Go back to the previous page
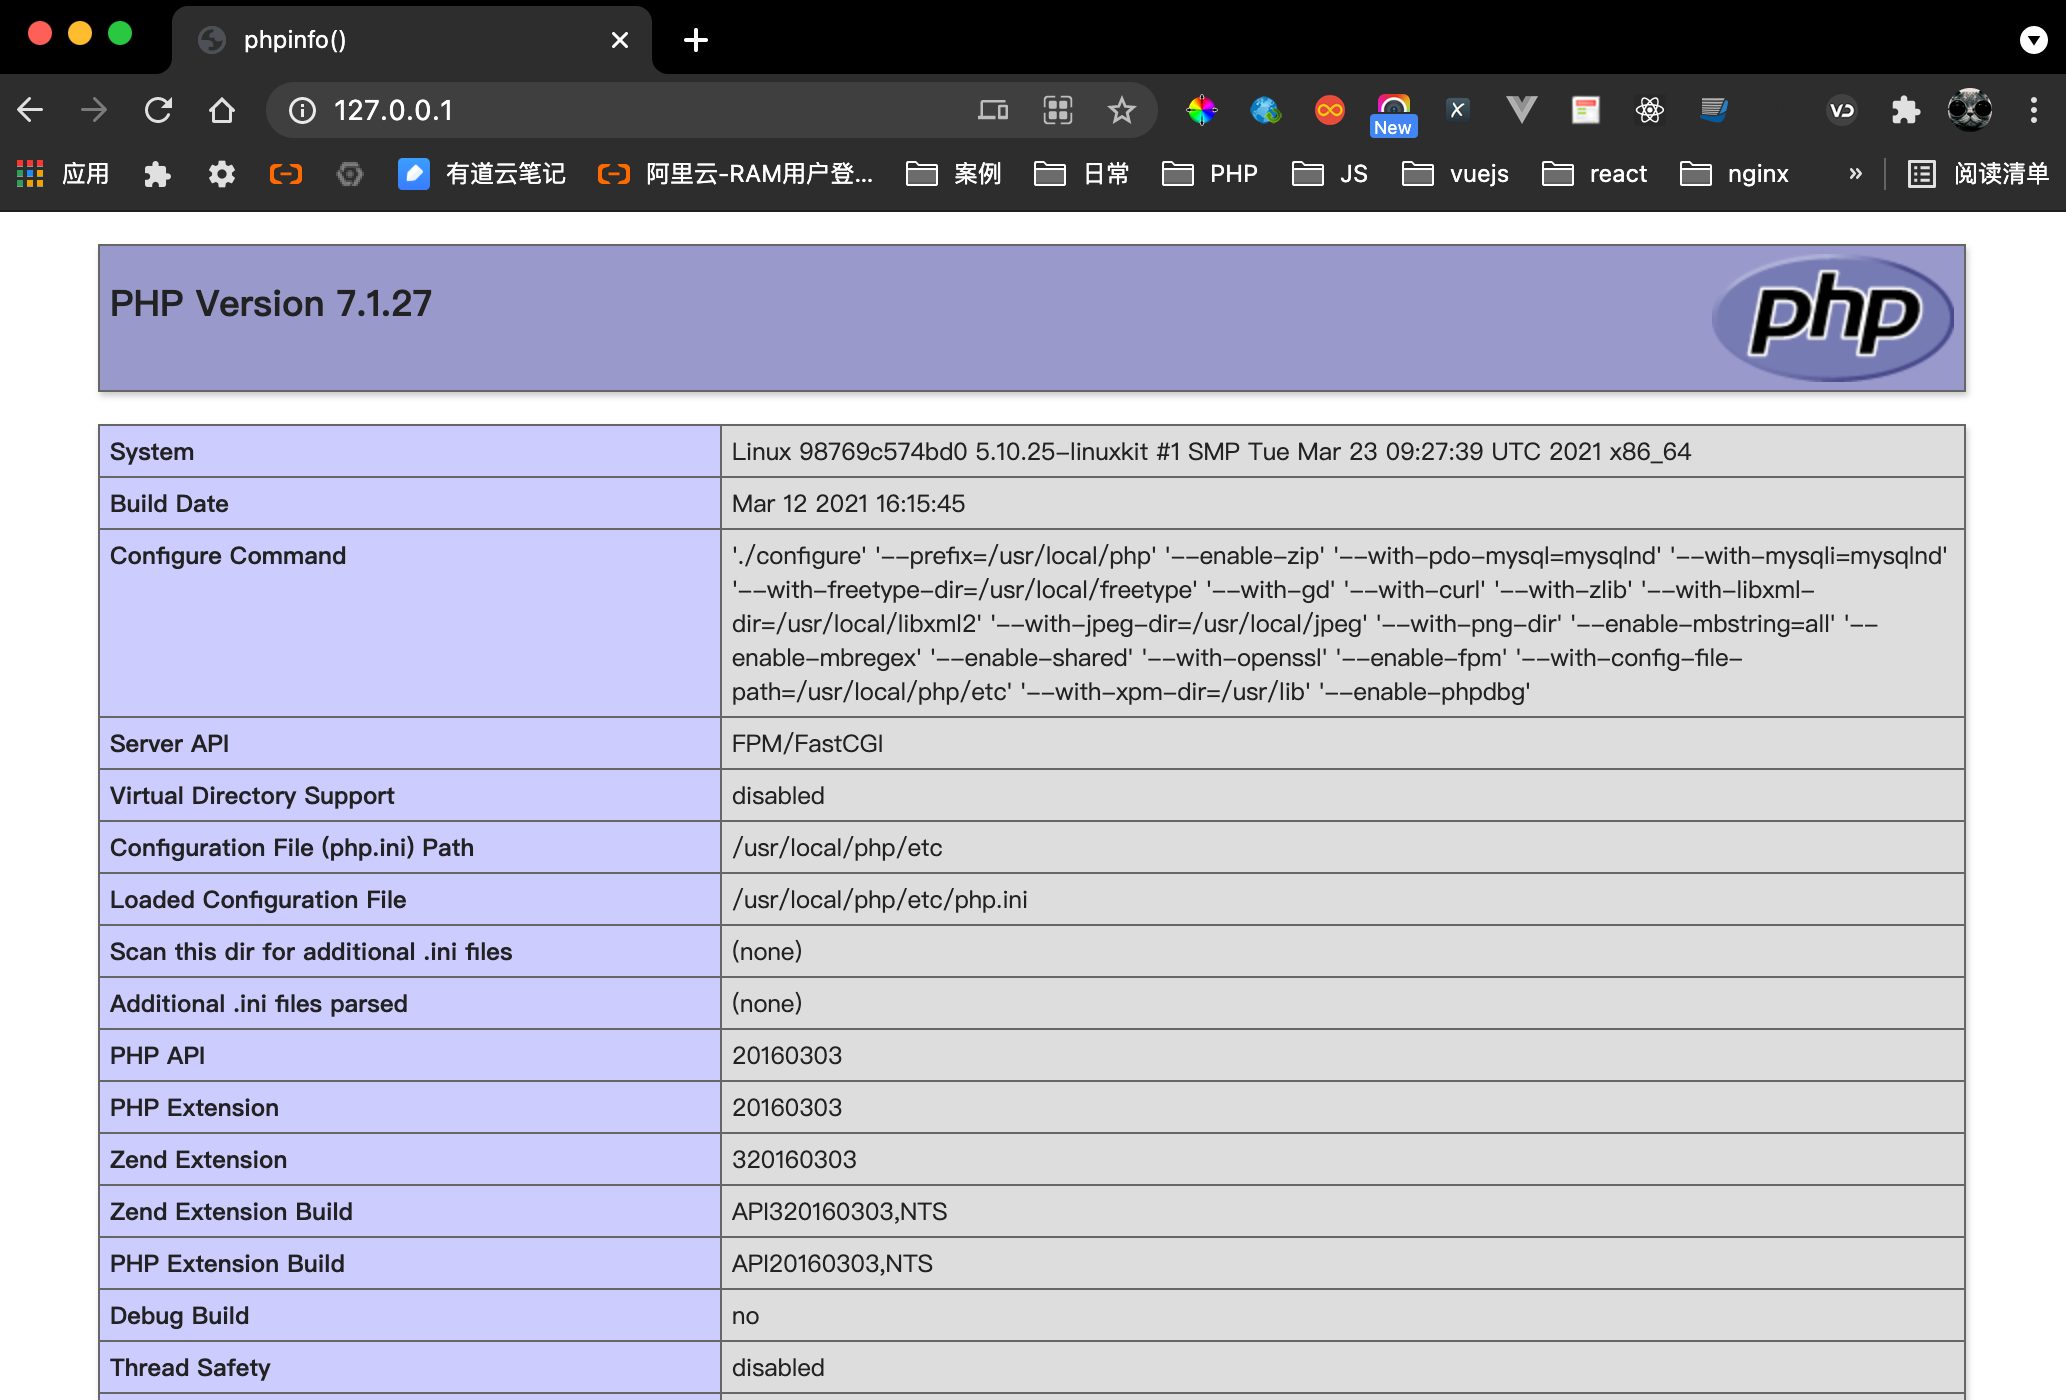 31,110
